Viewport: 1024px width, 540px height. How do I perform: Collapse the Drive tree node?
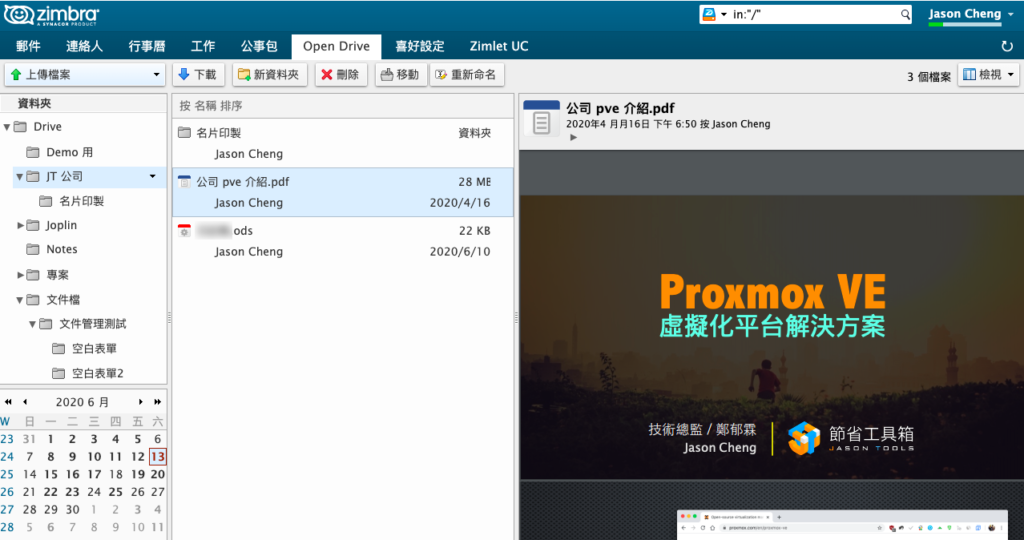point(7,127)
